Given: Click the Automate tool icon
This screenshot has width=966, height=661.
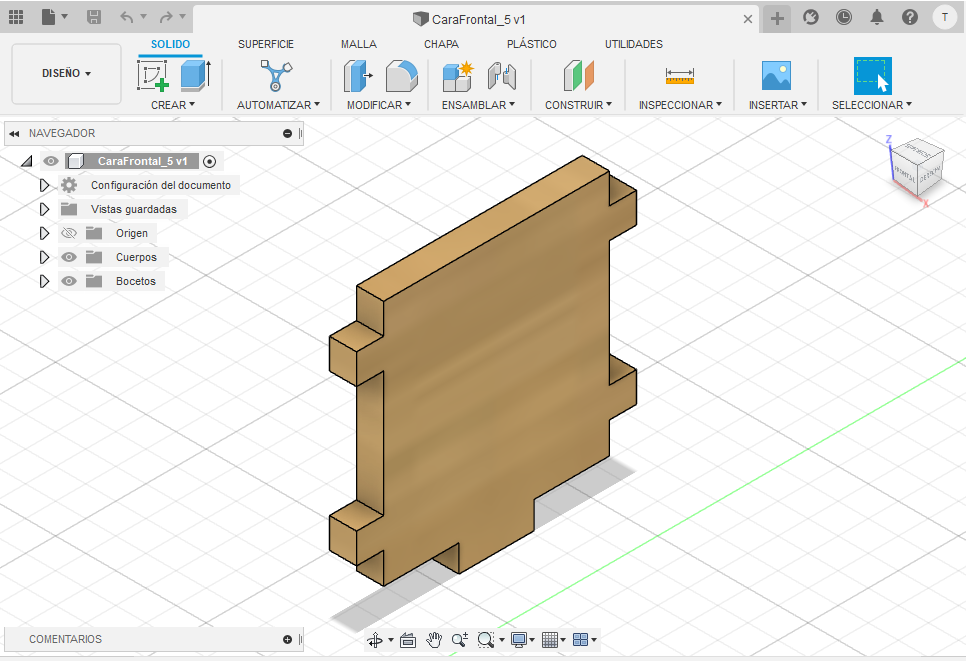Looking at the screenshot, I should tap(276, 76).
